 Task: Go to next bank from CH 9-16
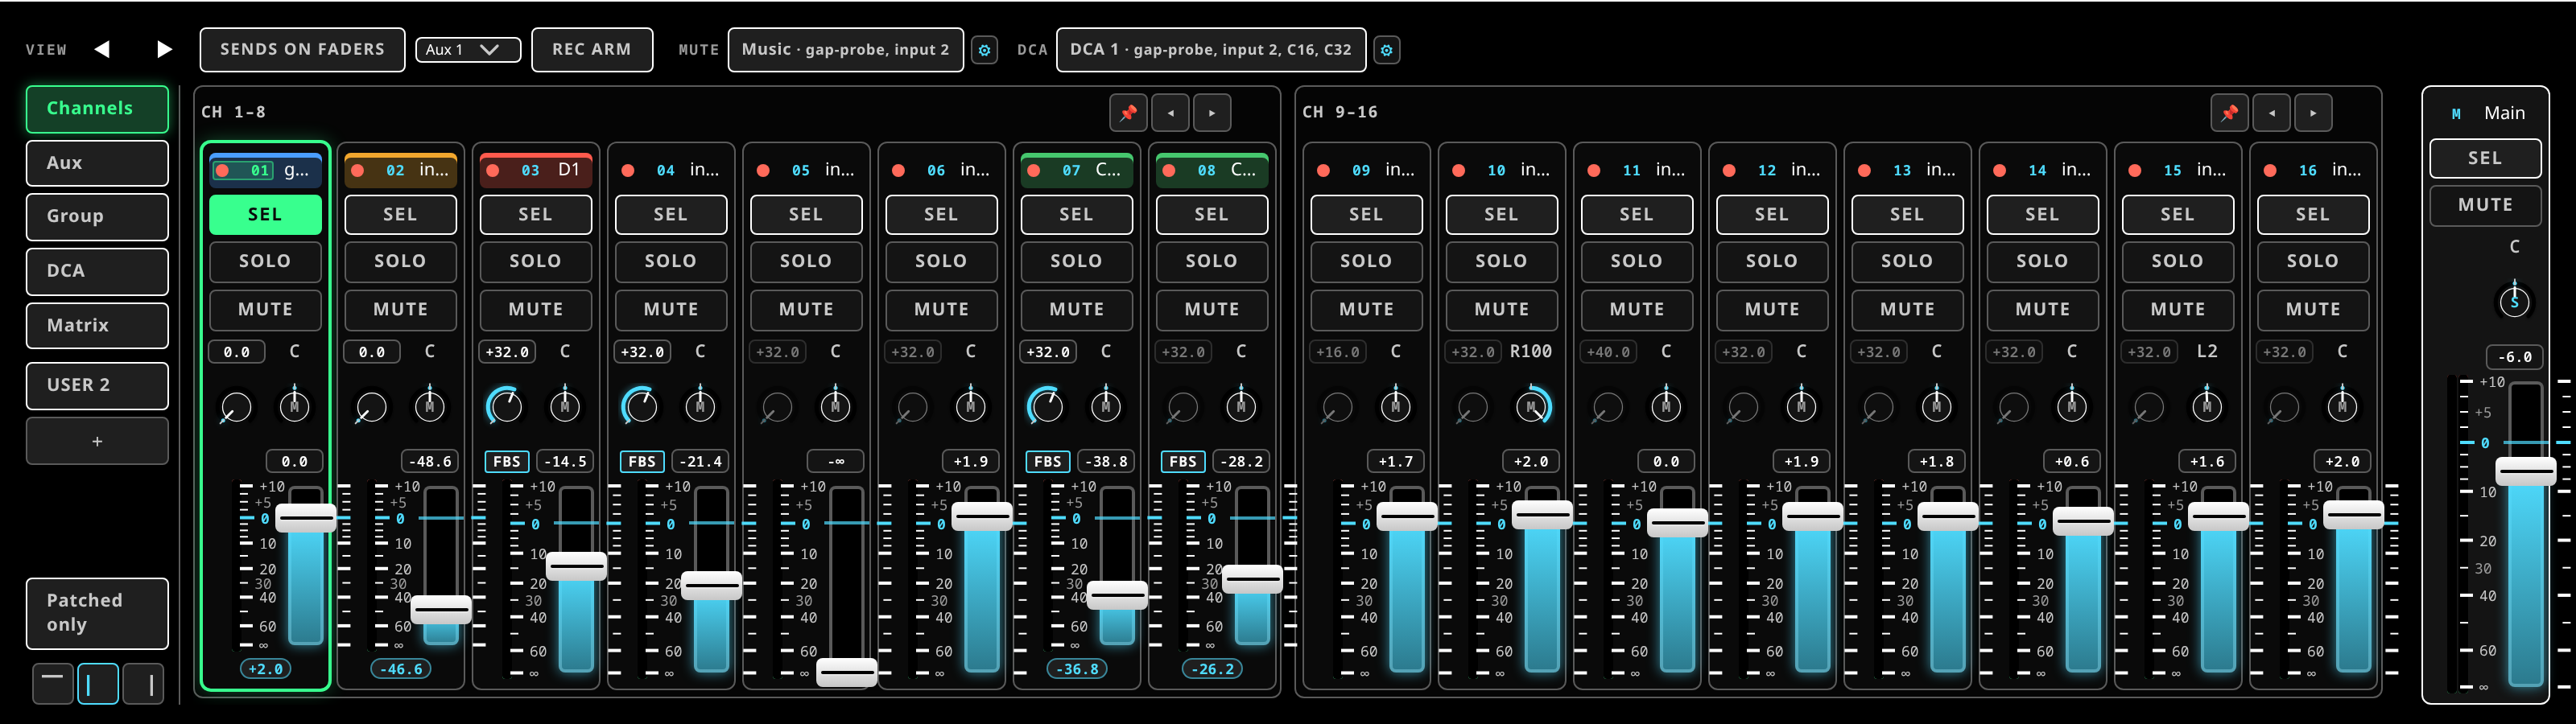tap(2313, 113)
